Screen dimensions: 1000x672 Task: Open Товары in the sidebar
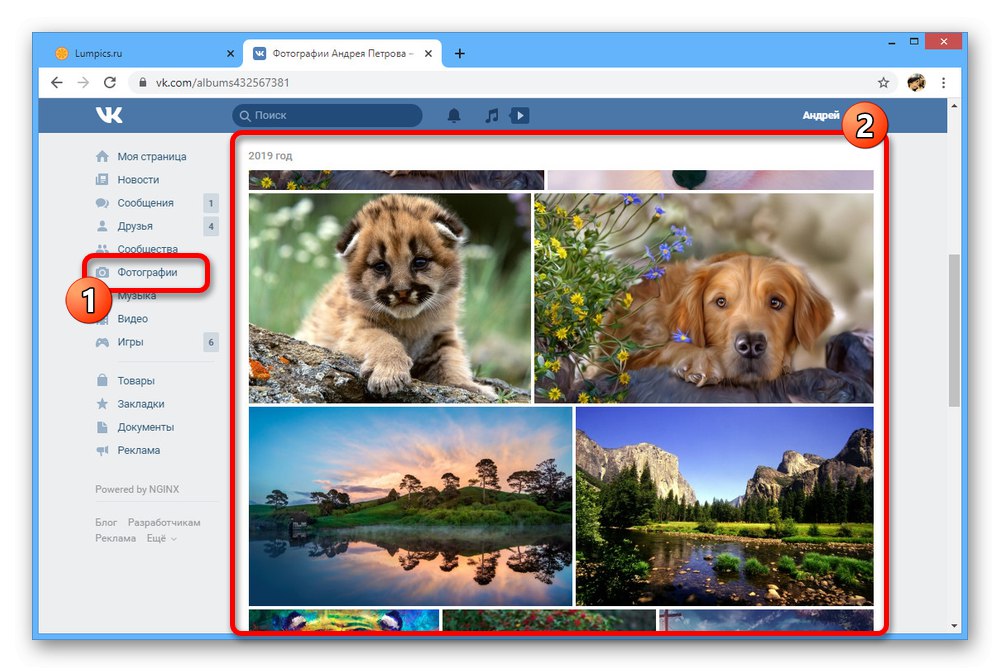[136, 381]
